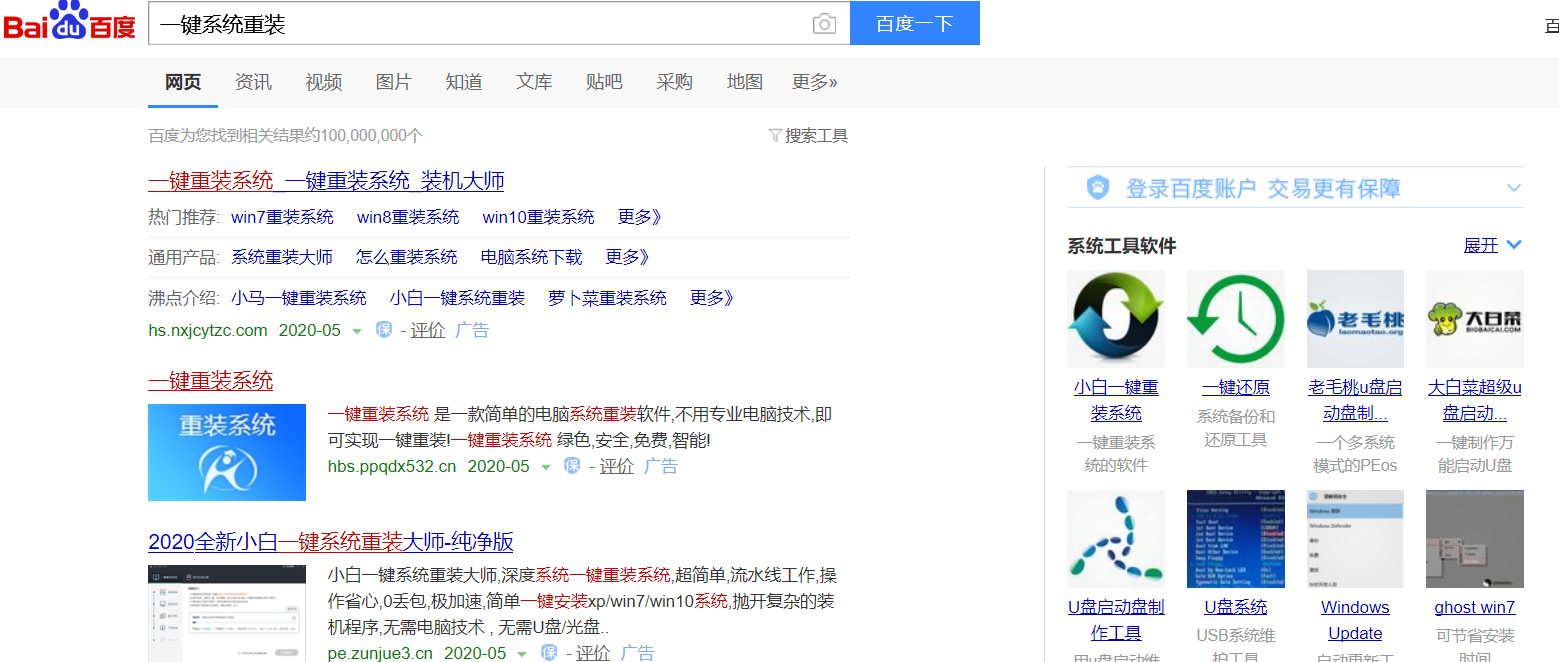
Task: Click 广告 label after pe.zunjue3.cn
Action: (637, 653)
